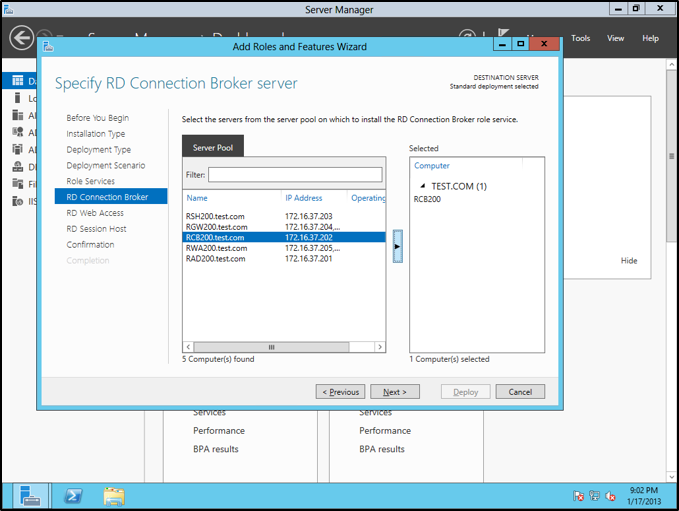The height and width of the screenshot is (511, 679).
Task: Select RSH200.test.com in the server list
Action: coord(215,216)
